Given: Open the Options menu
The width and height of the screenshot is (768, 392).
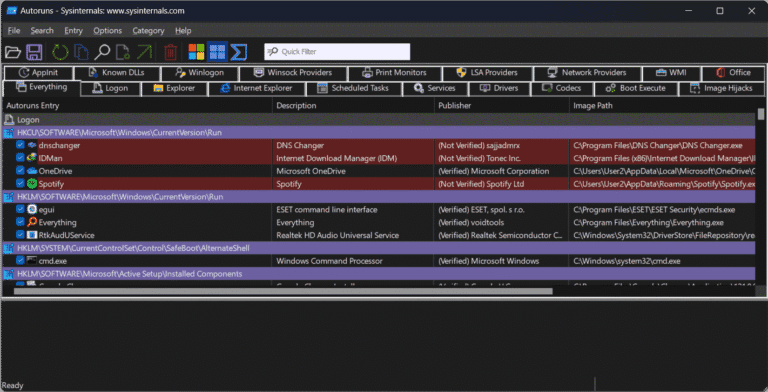Looking at the screenshot, I should (107, 30).
